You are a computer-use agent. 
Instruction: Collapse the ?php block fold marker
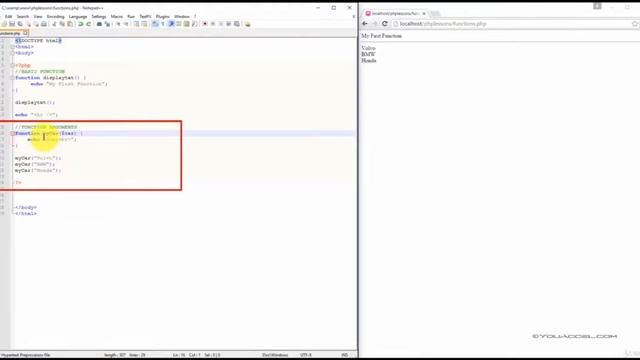(x=13, y=65)
